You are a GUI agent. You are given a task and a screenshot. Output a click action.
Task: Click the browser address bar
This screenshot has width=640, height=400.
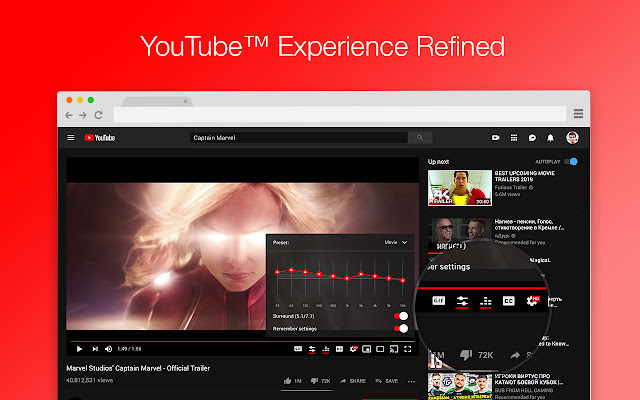tap(340, 114)
